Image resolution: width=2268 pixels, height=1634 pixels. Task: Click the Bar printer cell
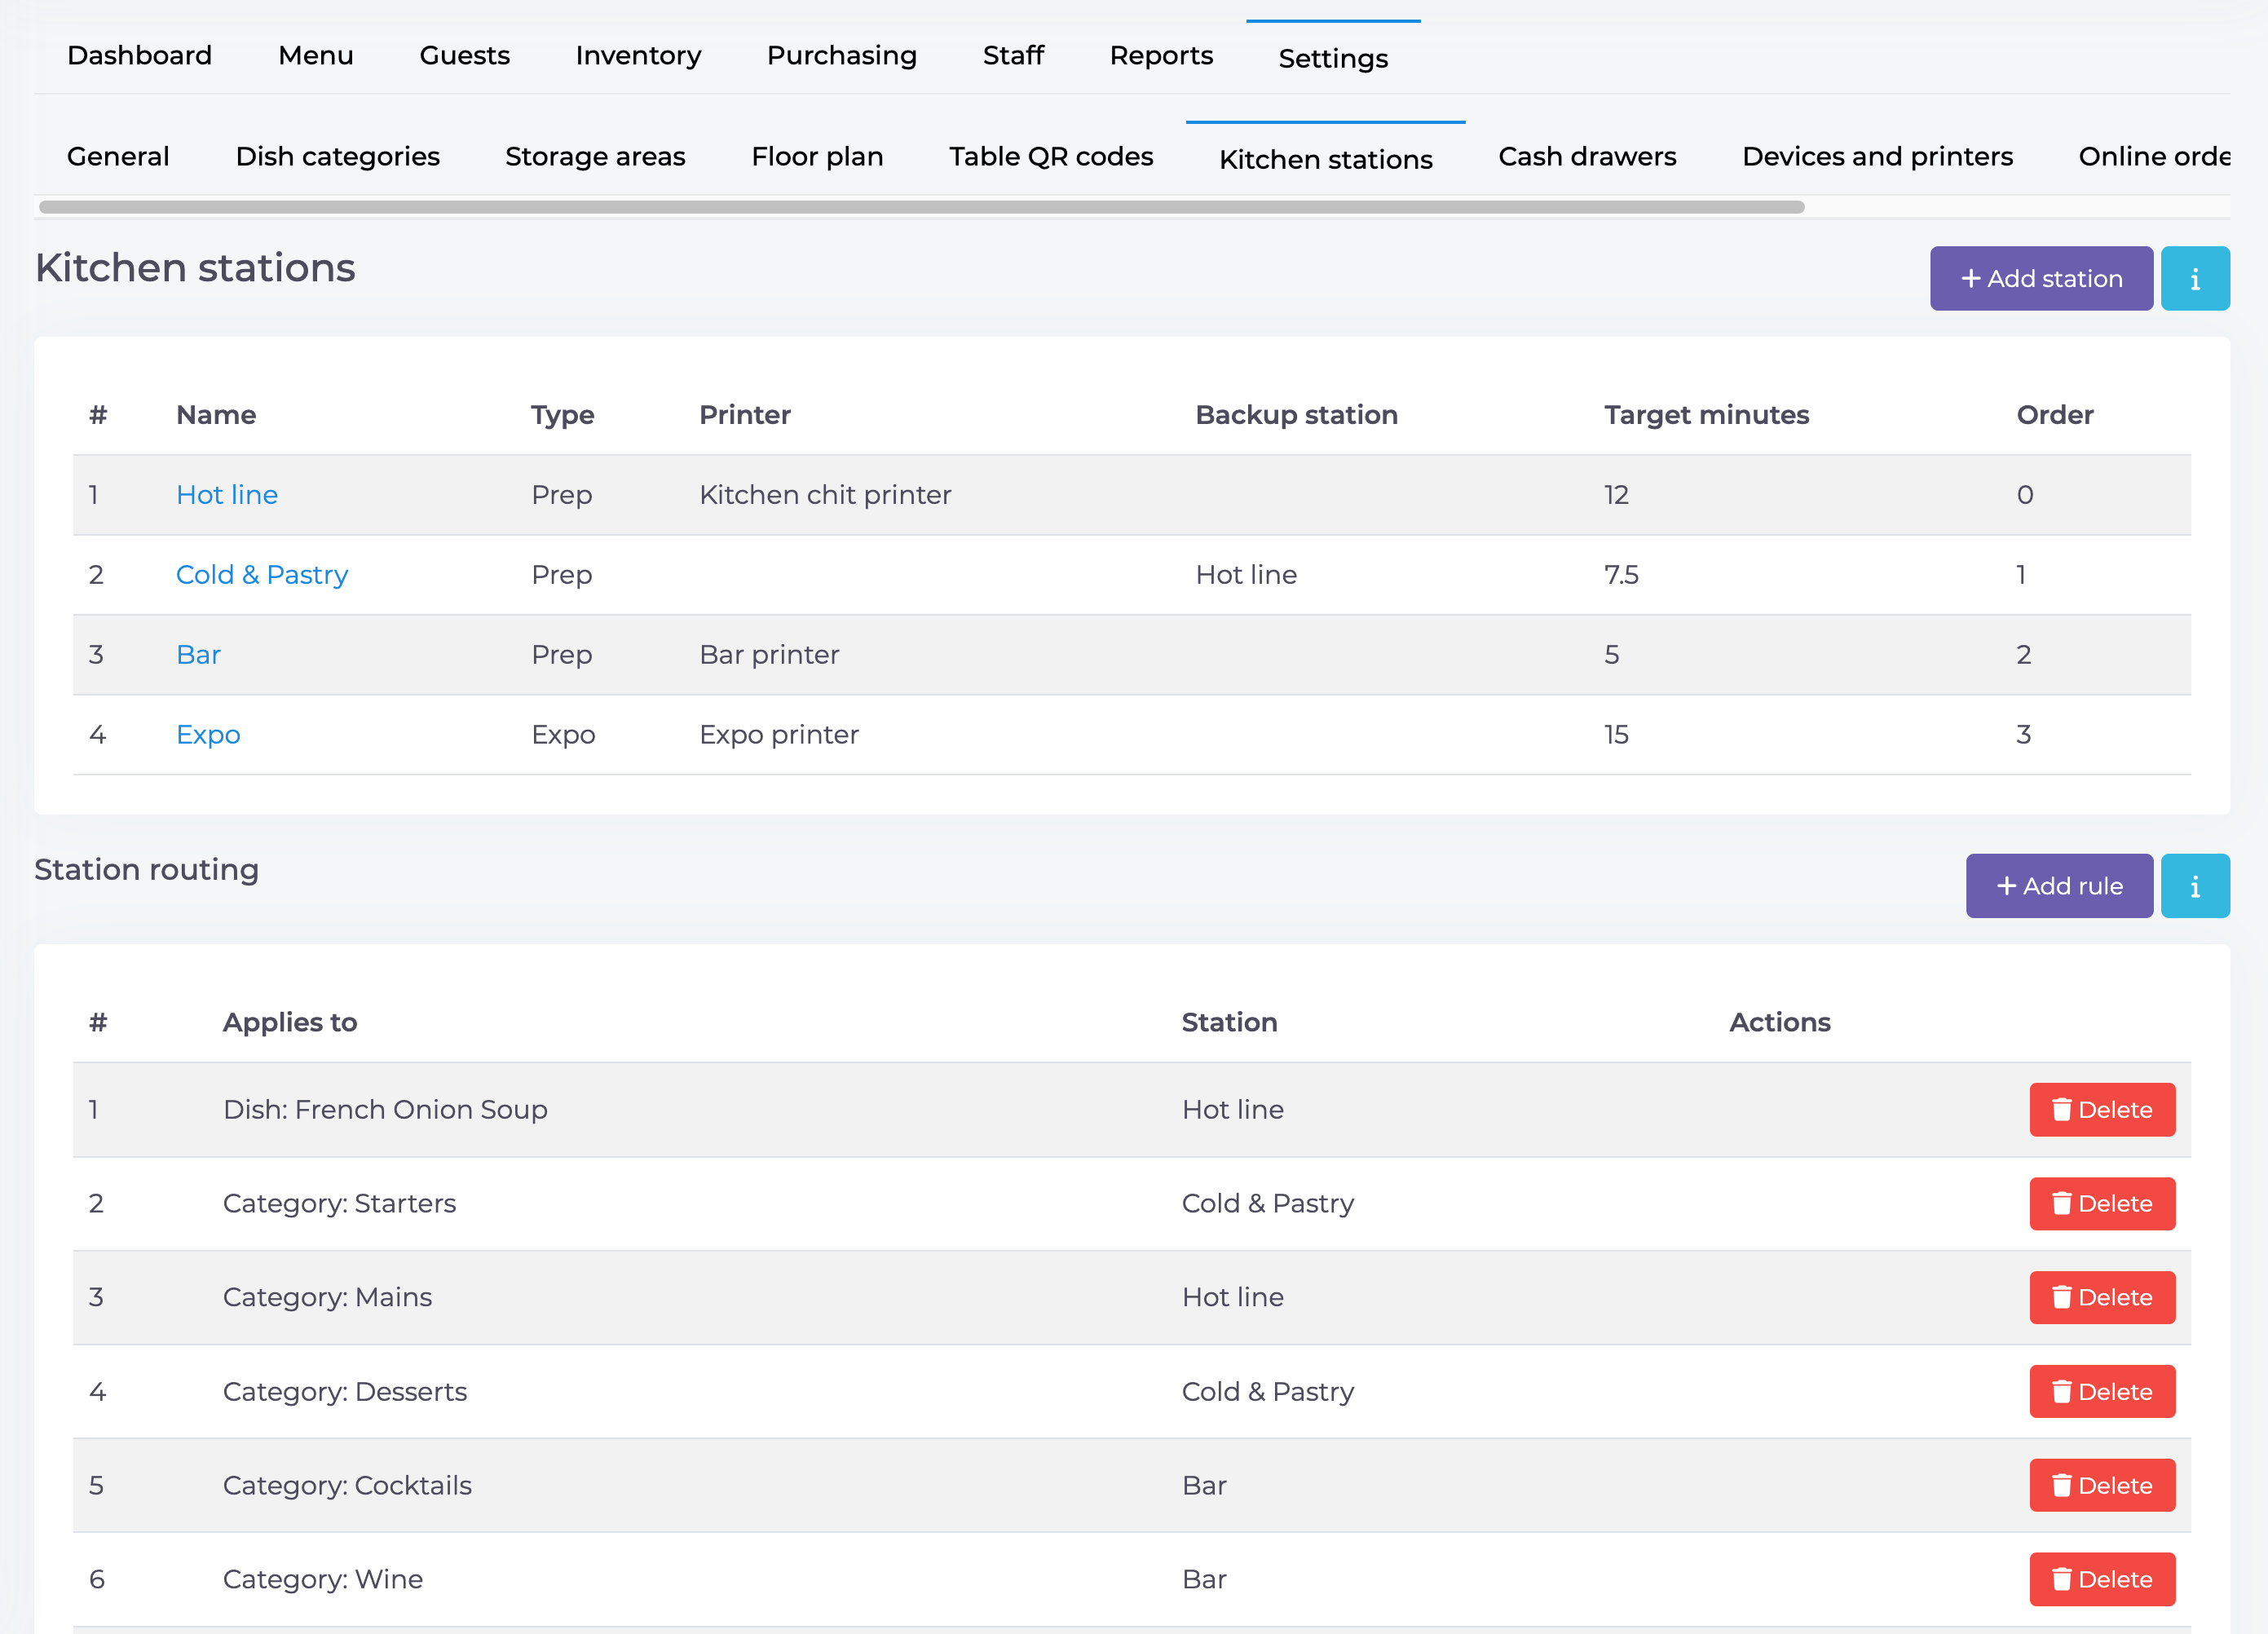[769, 655]
